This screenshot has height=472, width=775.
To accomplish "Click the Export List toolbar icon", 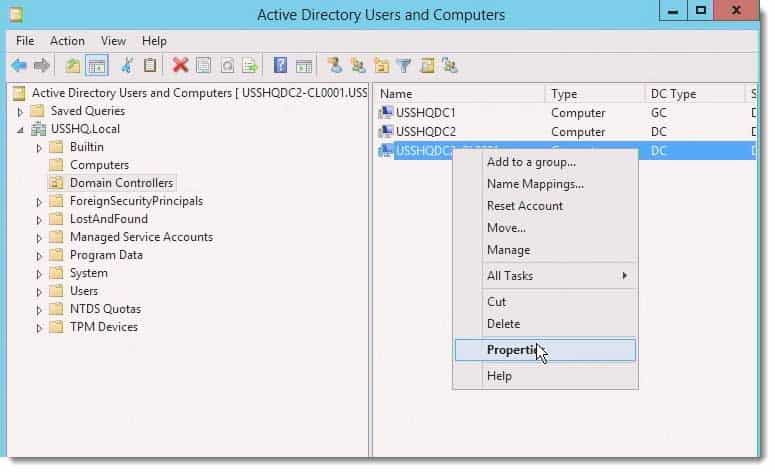I will tap(251, 66).
